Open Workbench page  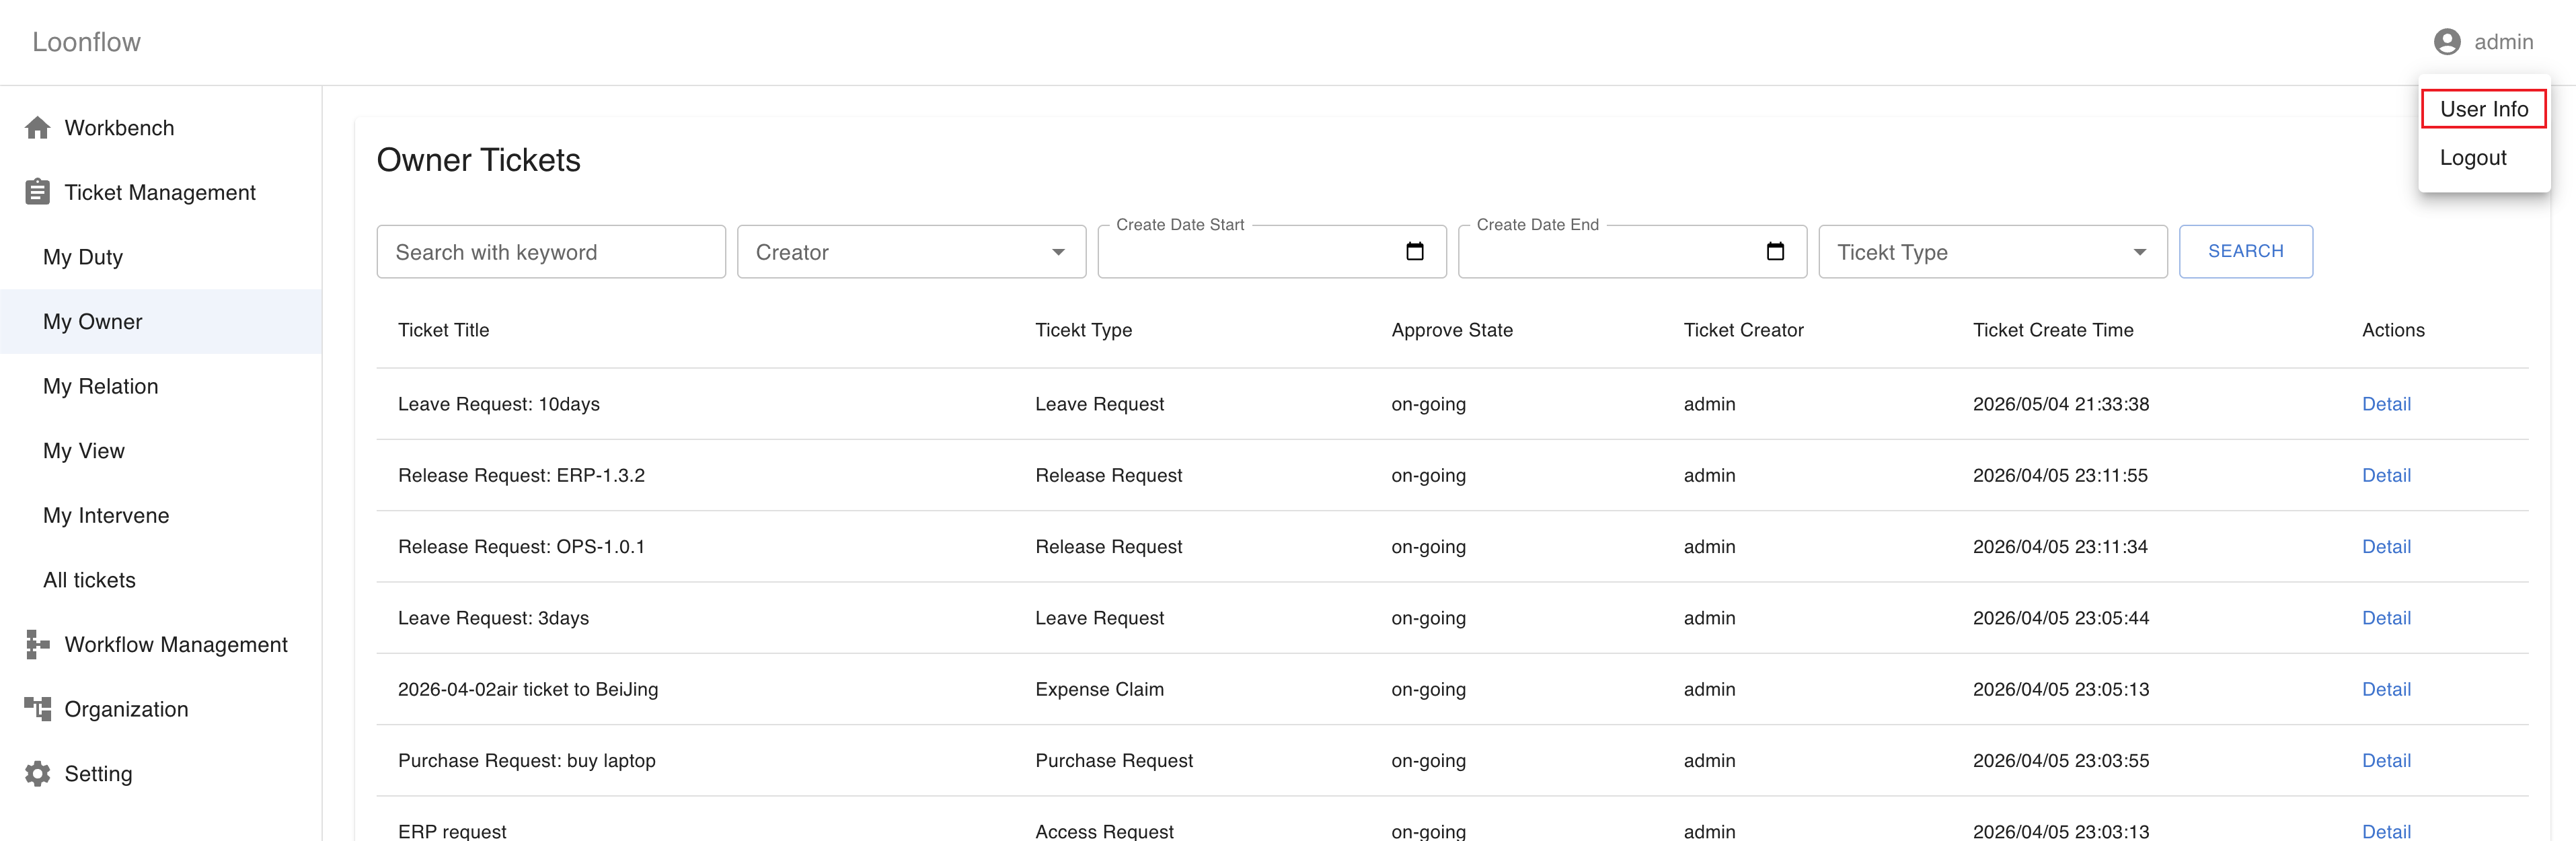(161, 128)
